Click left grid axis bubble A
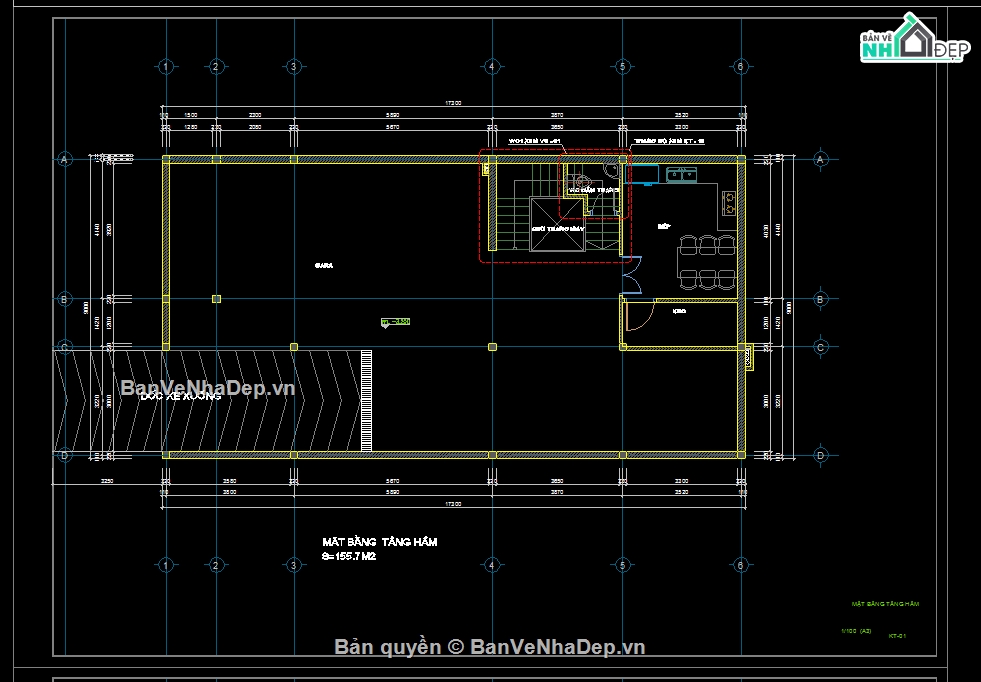 click(65, 159)
